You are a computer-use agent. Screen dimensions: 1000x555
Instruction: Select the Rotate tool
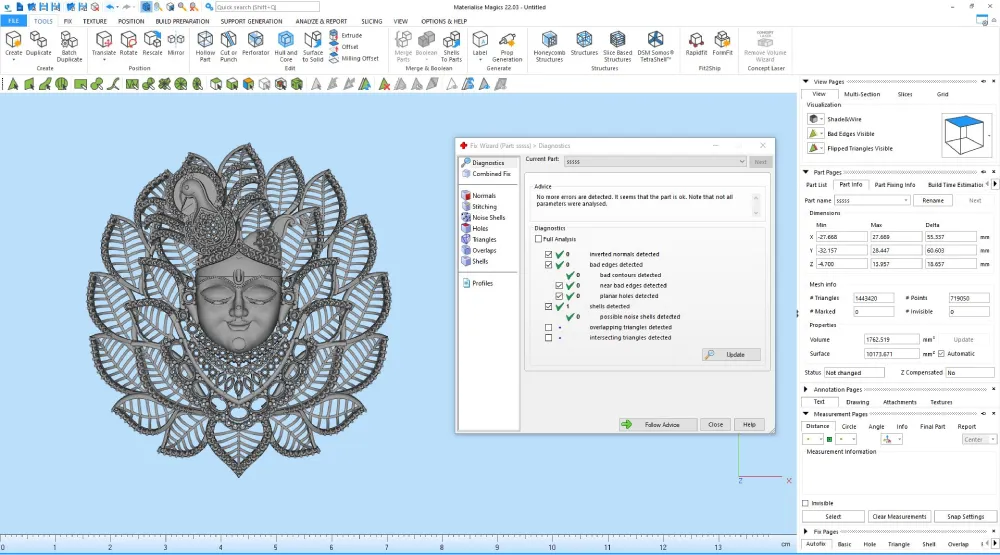tap(128, 43)
